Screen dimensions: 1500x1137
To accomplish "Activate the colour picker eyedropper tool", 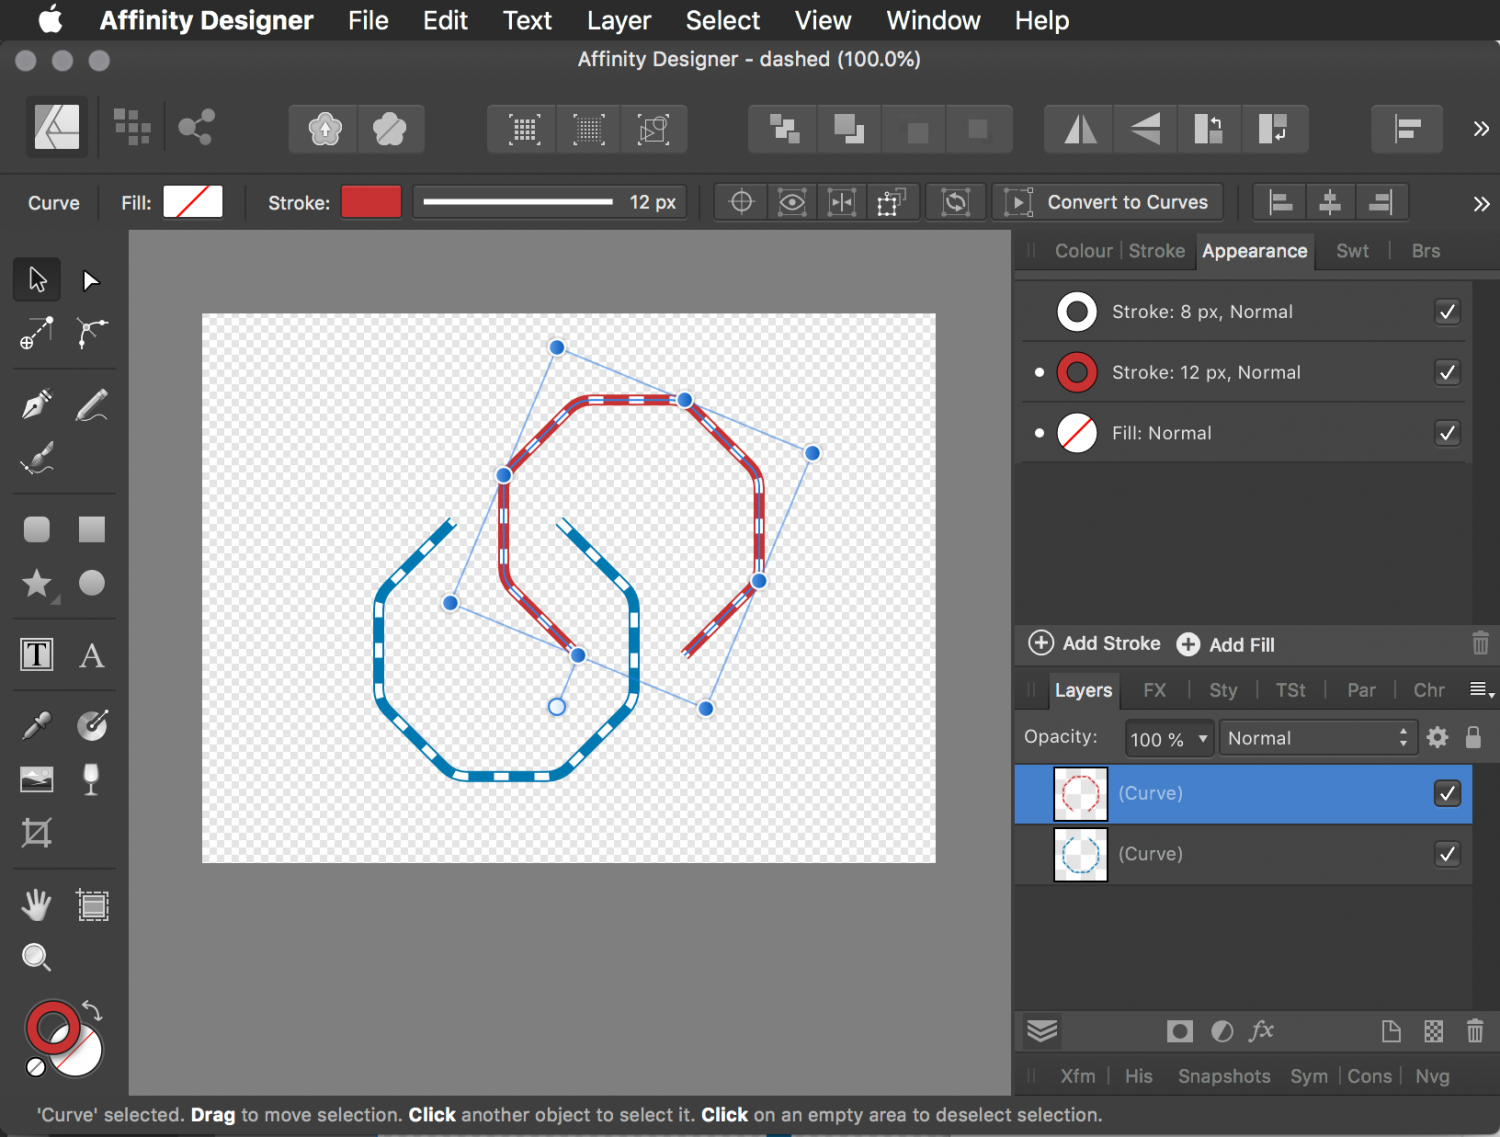I will pos(37,725).
